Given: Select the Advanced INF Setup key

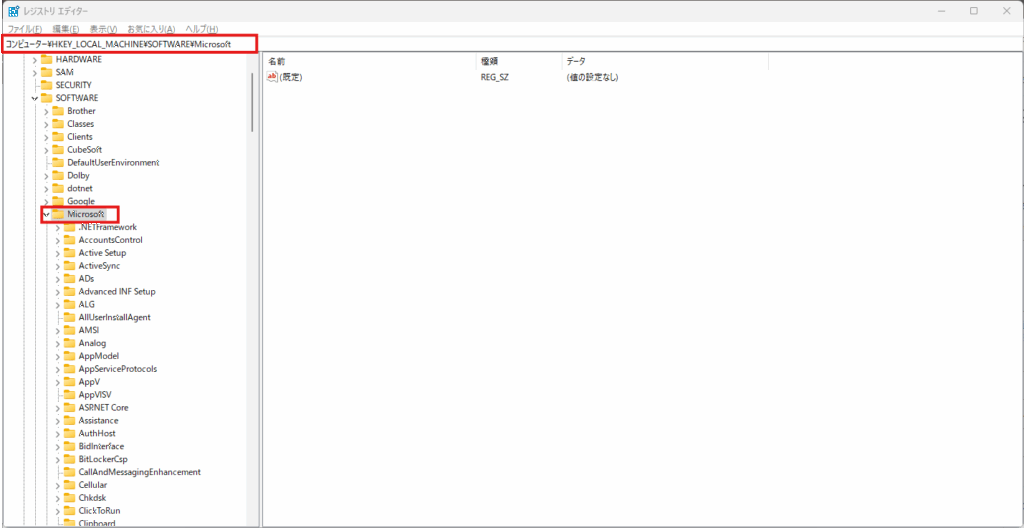Looking at the screenshot, I should [117, 291].
